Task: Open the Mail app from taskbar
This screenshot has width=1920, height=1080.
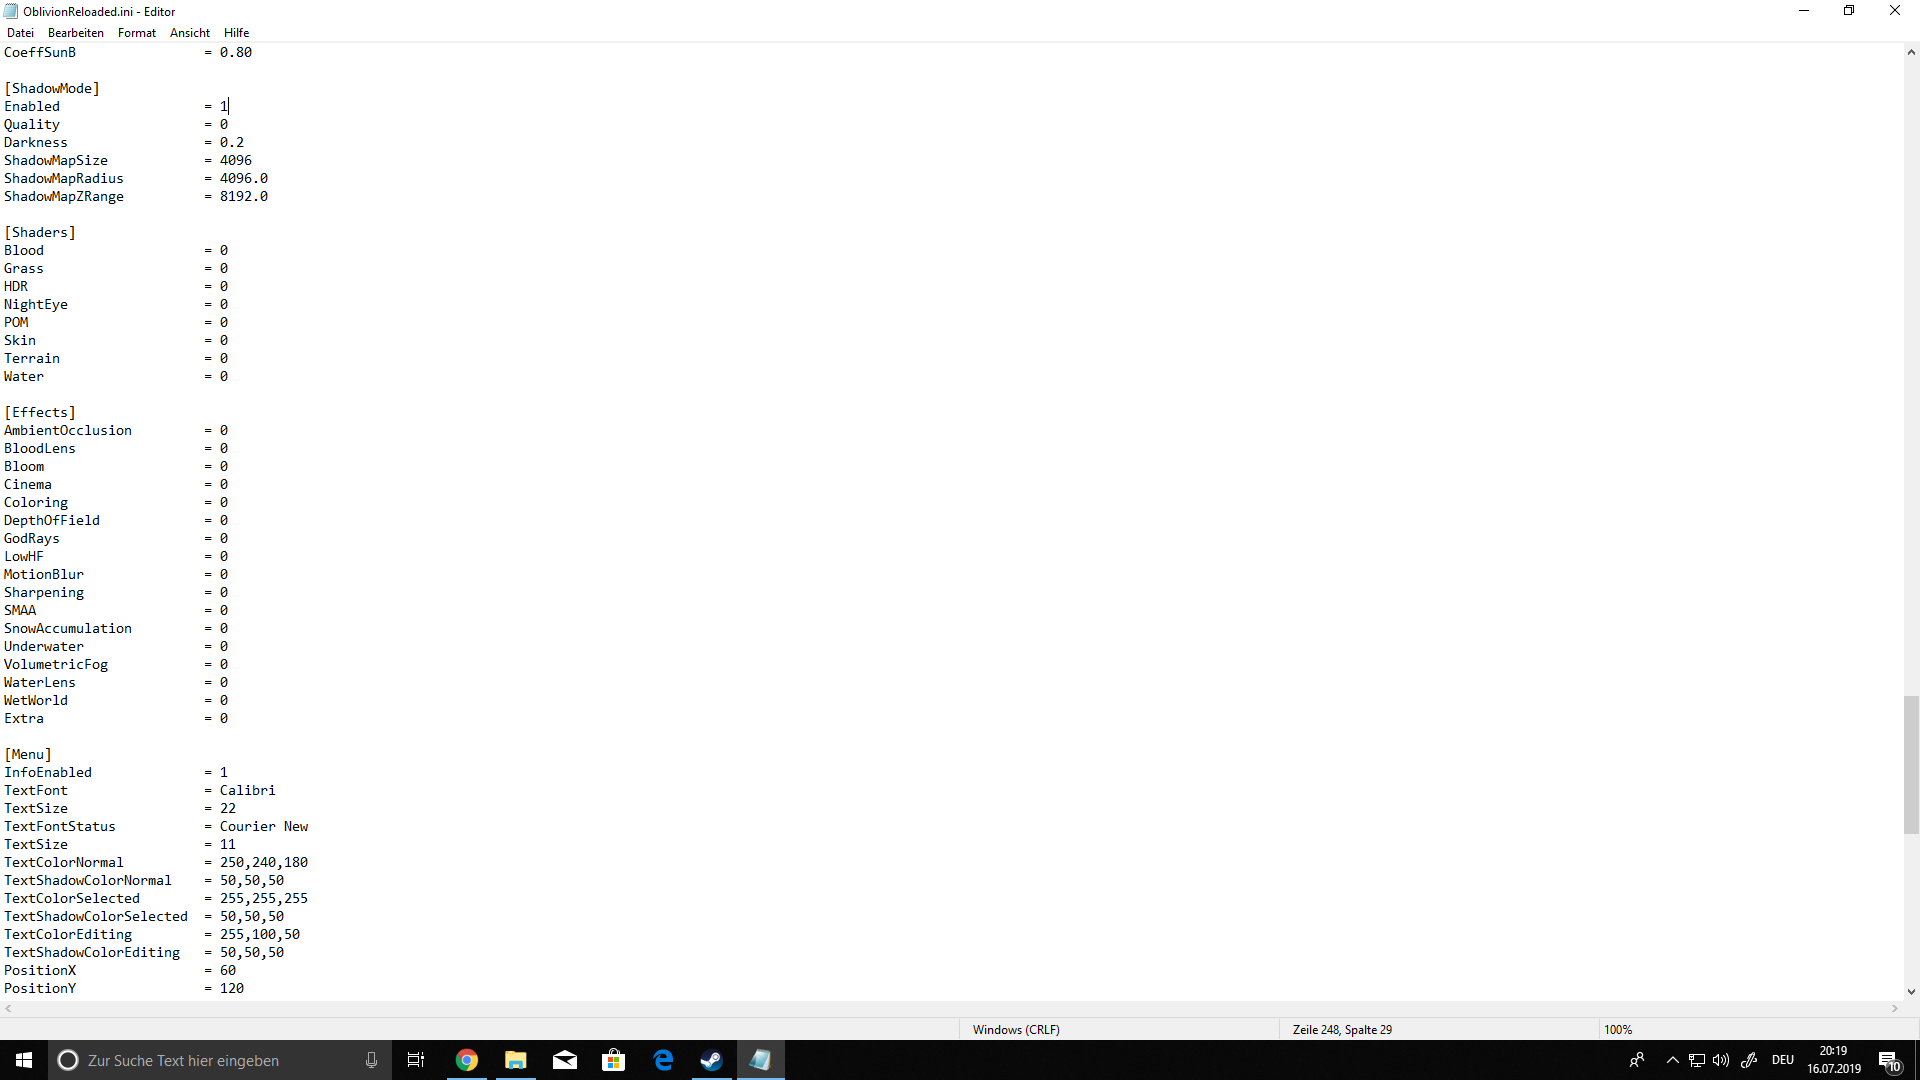Action: 565,1060
